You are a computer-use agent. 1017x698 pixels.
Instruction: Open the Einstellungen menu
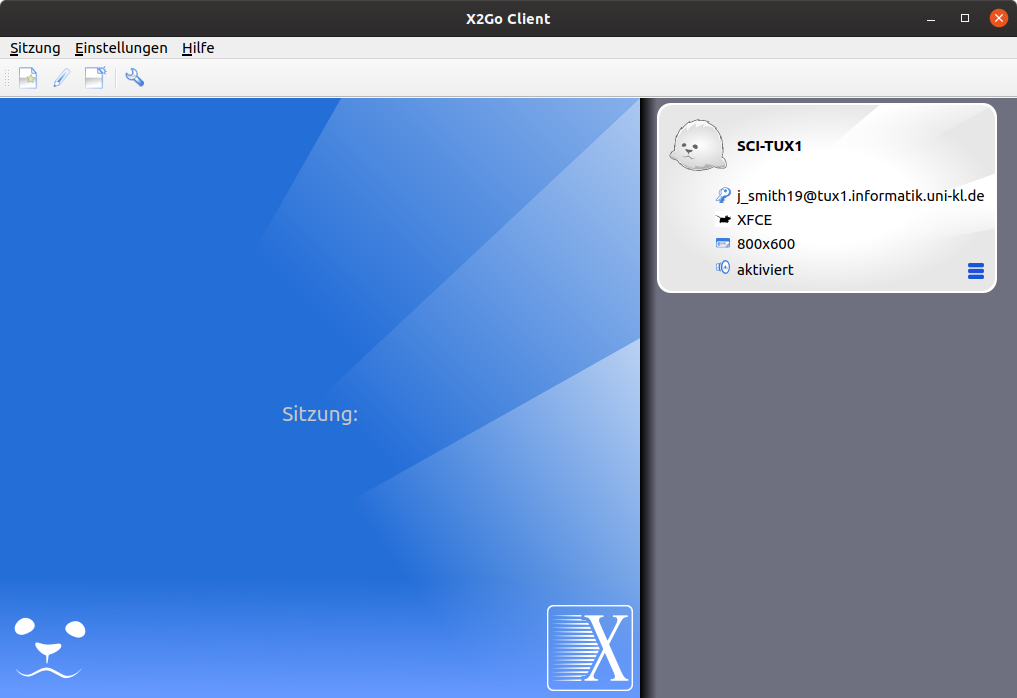click(x=121, y=48)
